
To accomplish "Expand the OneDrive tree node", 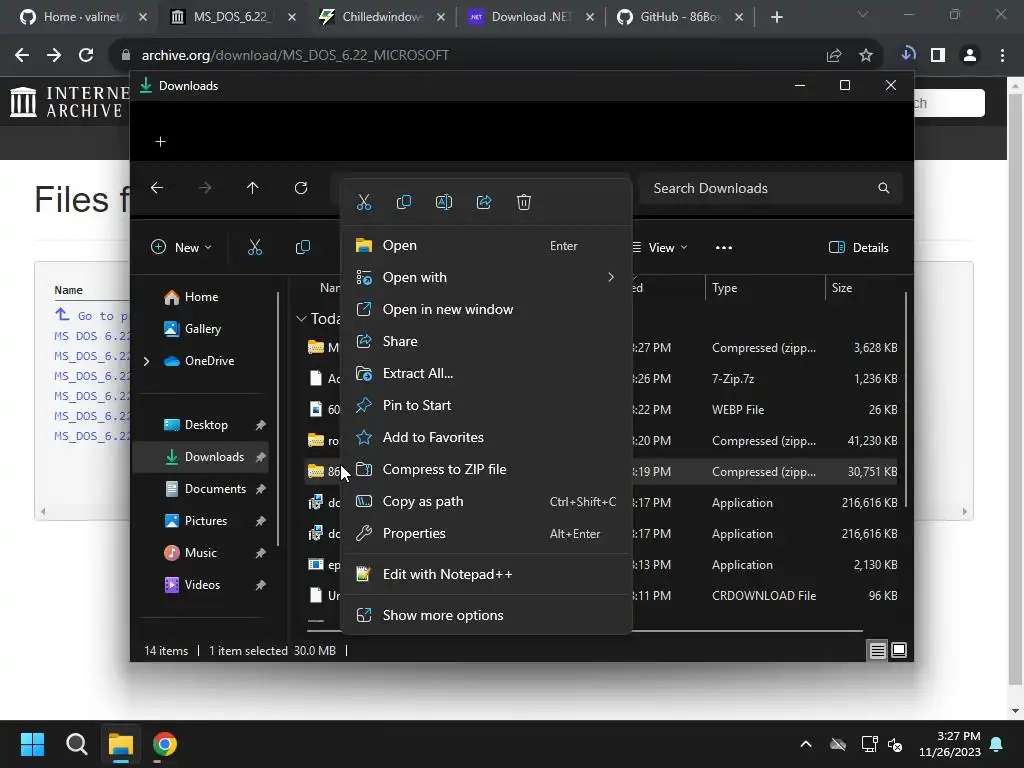I will pos(147,361).
